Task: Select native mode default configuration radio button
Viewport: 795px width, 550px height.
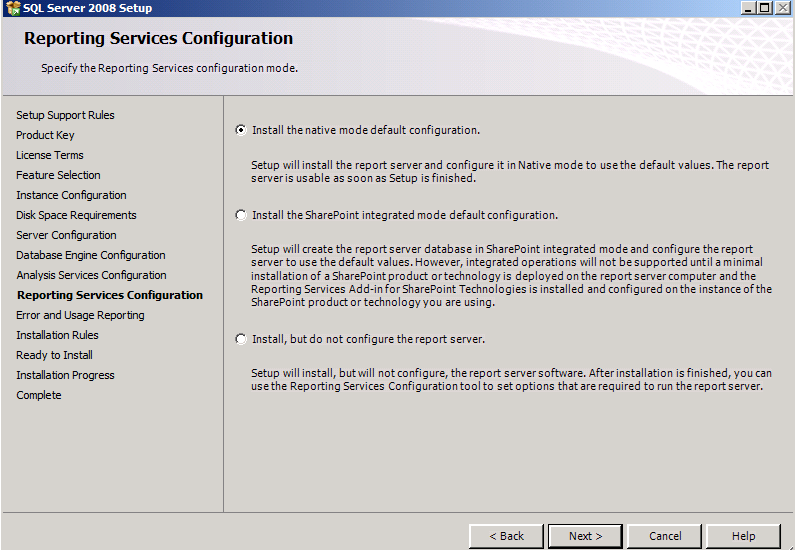Action: coord(241,130)
